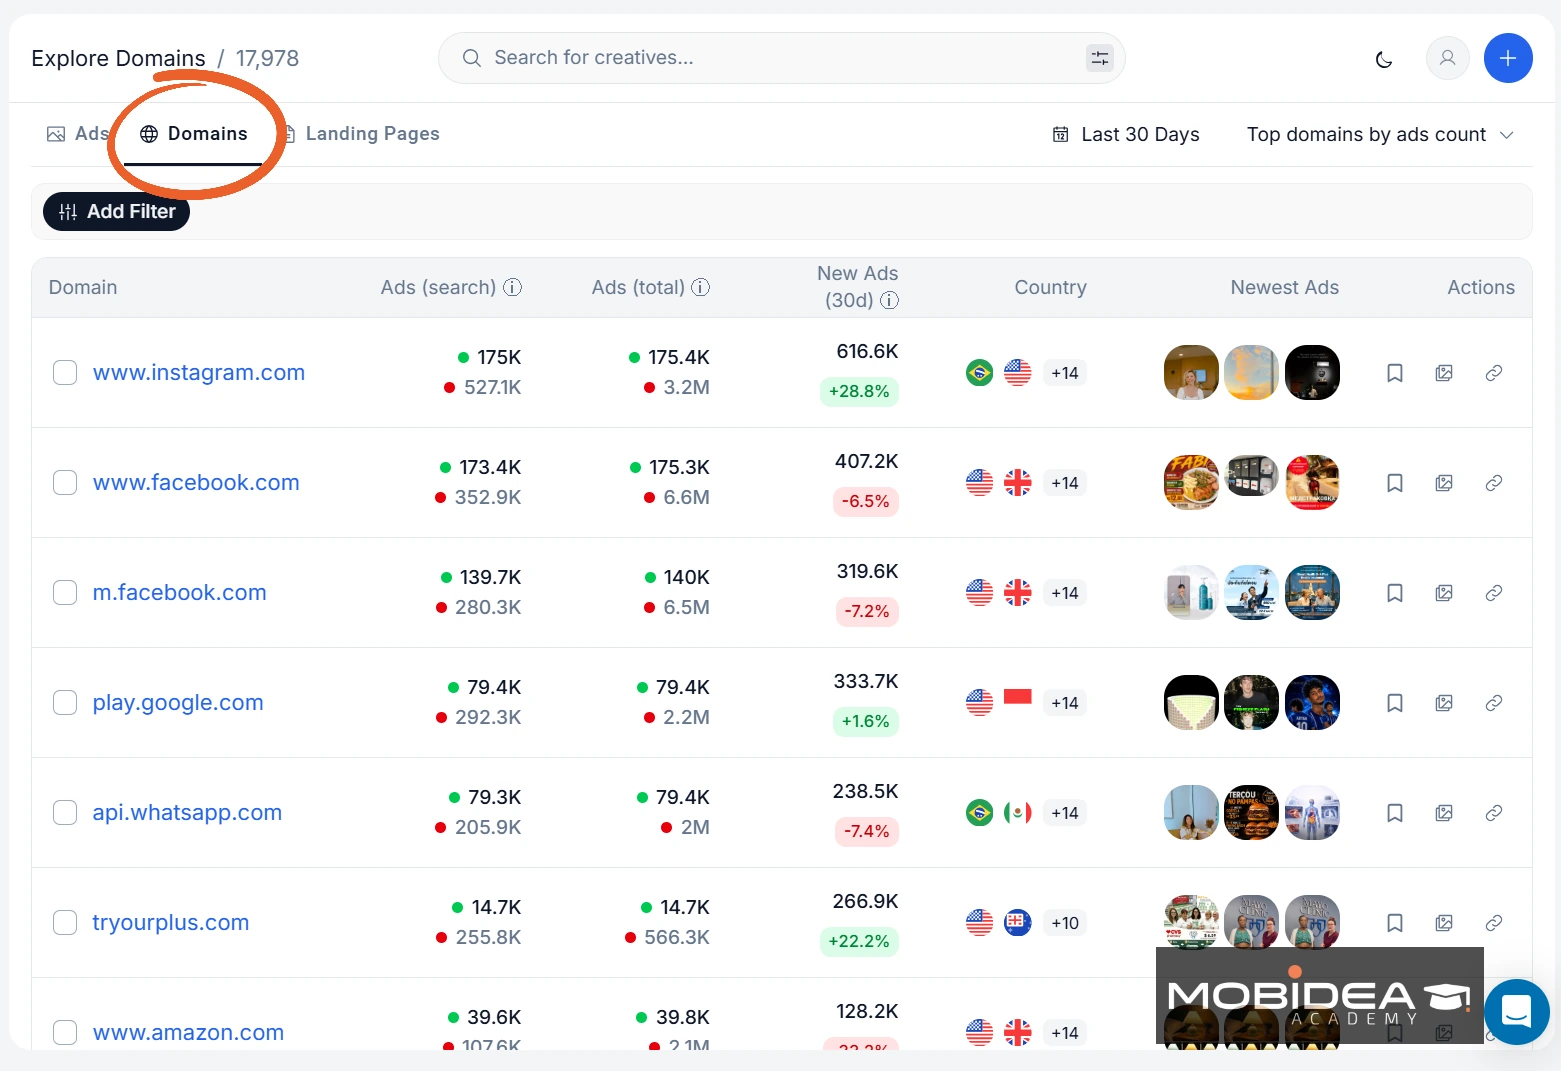View creatives for www.instagram.com
Viewport: 1561px width, 1071px height.
(1444, 373)
